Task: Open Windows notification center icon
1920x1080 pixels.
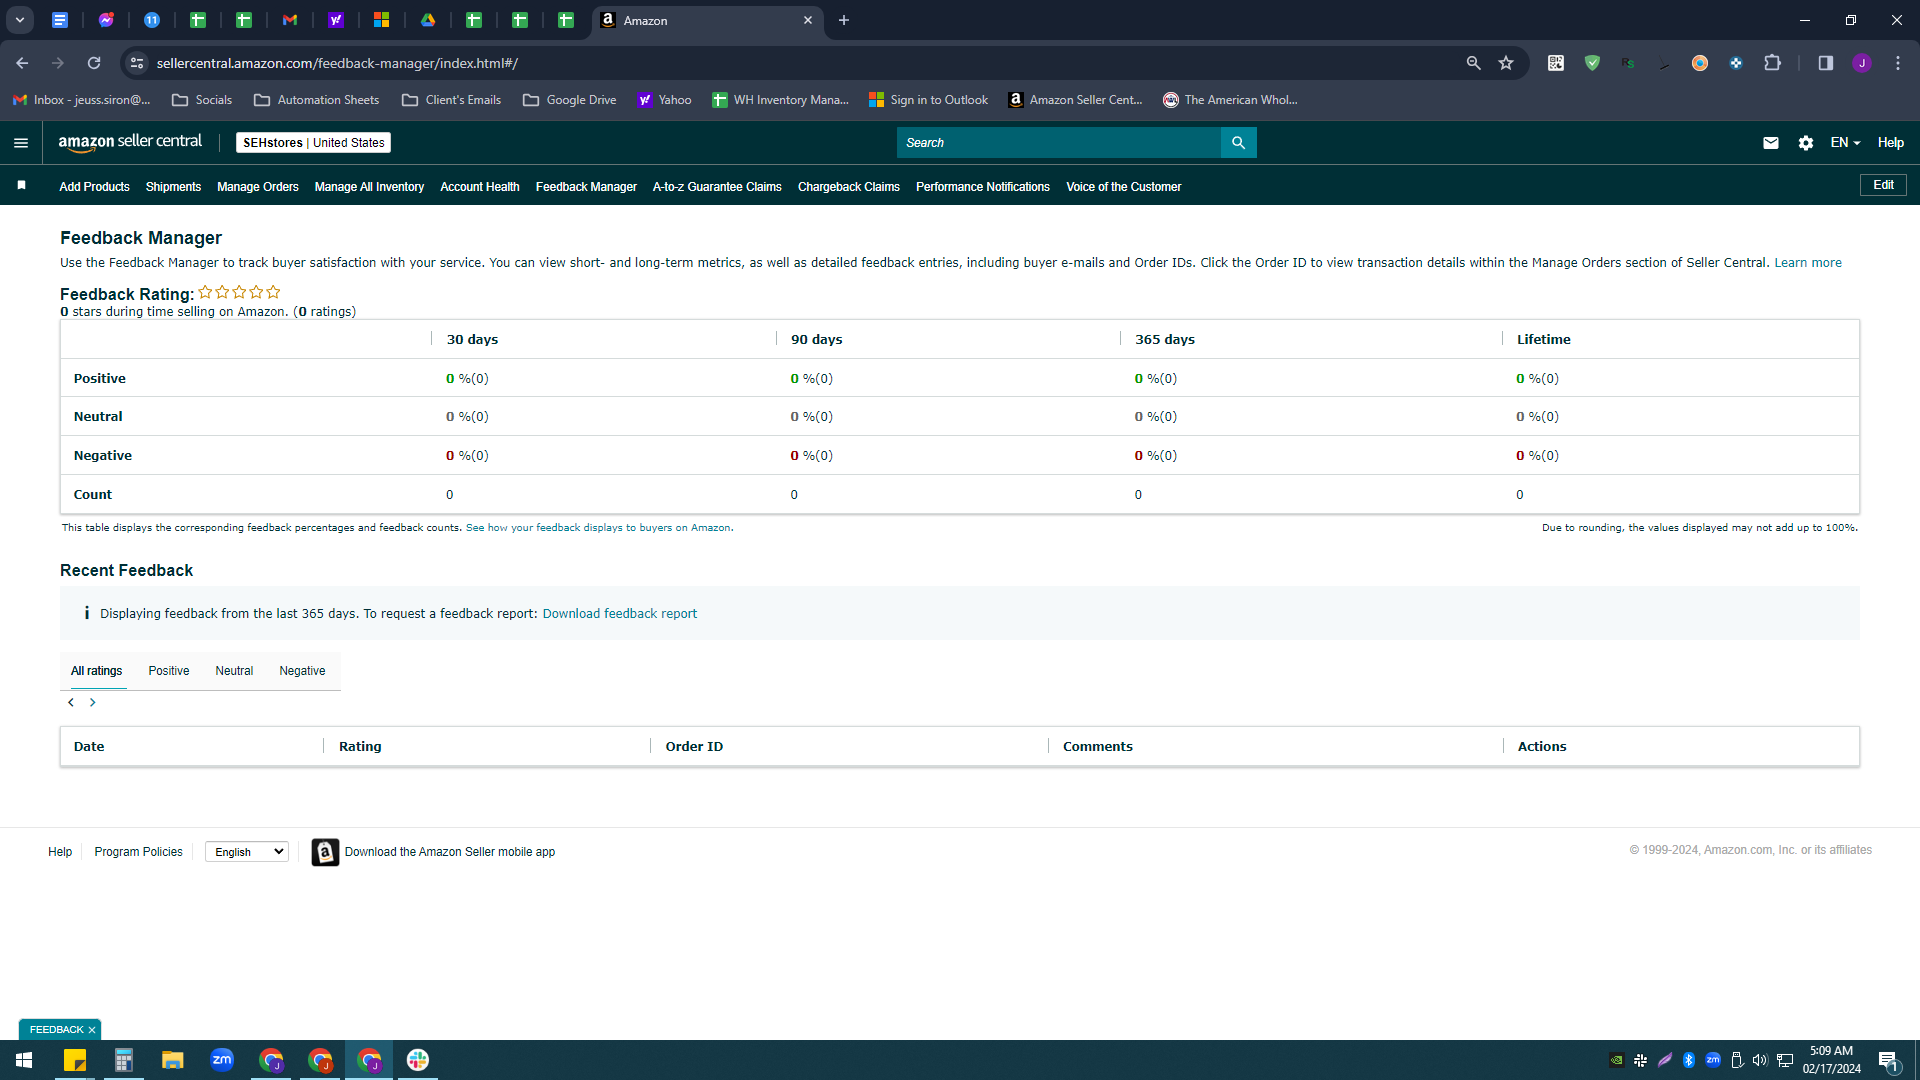Action: 1888,1060
